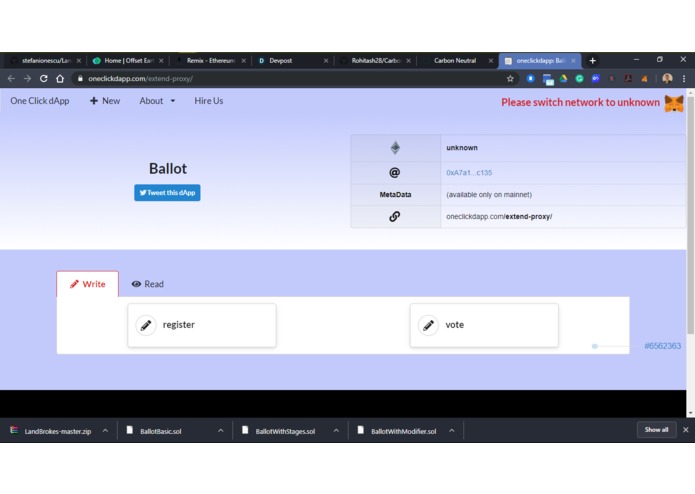Click the site lock icon in address bar

click(80, 78)
